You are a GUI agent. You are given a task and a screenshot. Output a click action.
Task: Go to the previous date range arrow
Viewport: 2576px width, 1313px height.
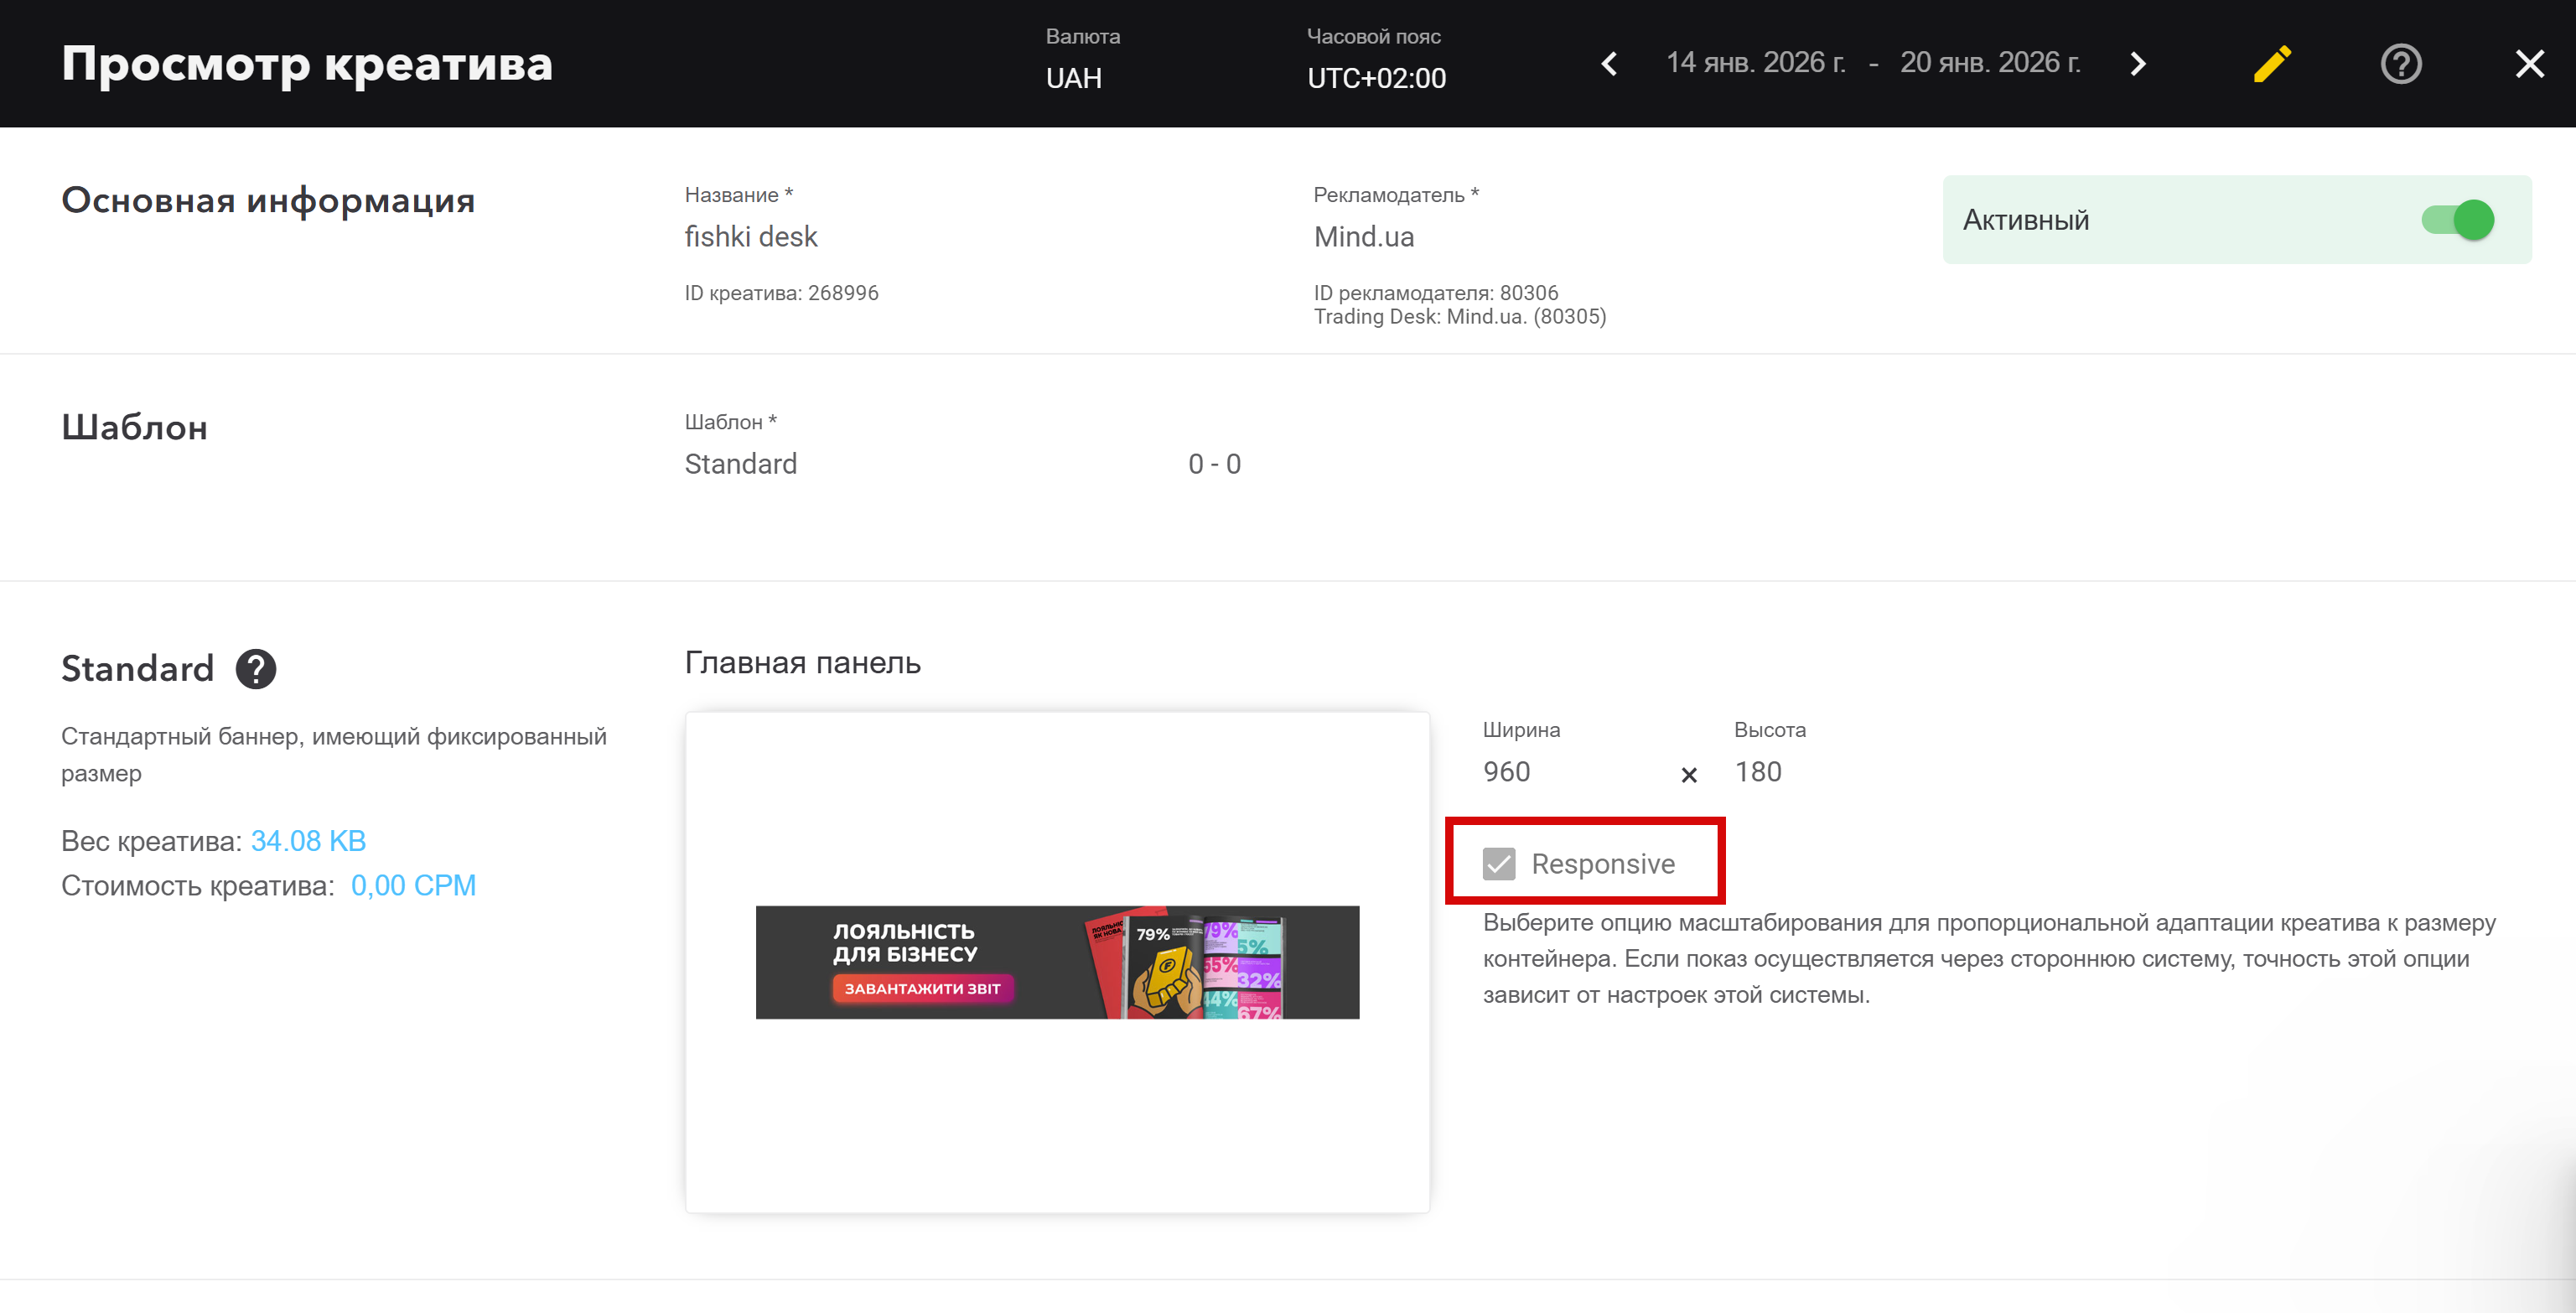[1609, 64]
